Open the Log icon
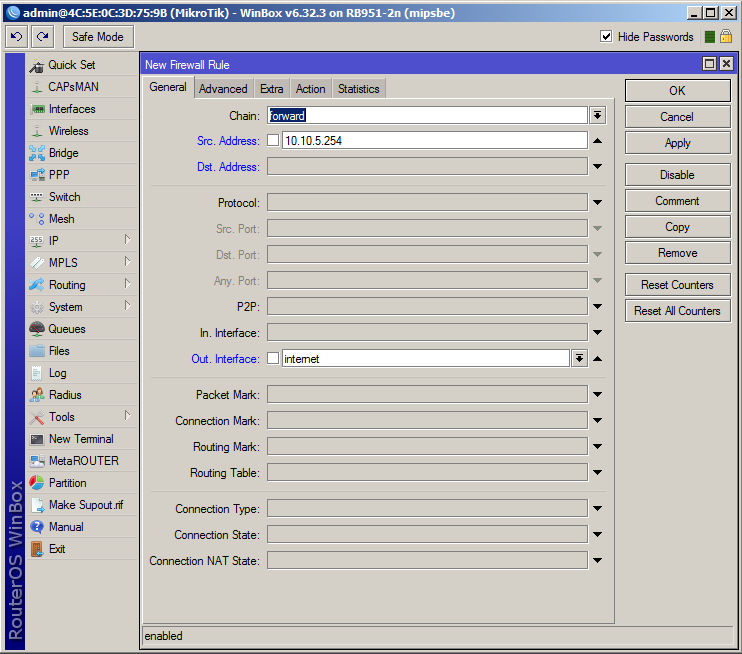Image resolution: width=742 pixels, height=654 pixels. tap(36, 373)
